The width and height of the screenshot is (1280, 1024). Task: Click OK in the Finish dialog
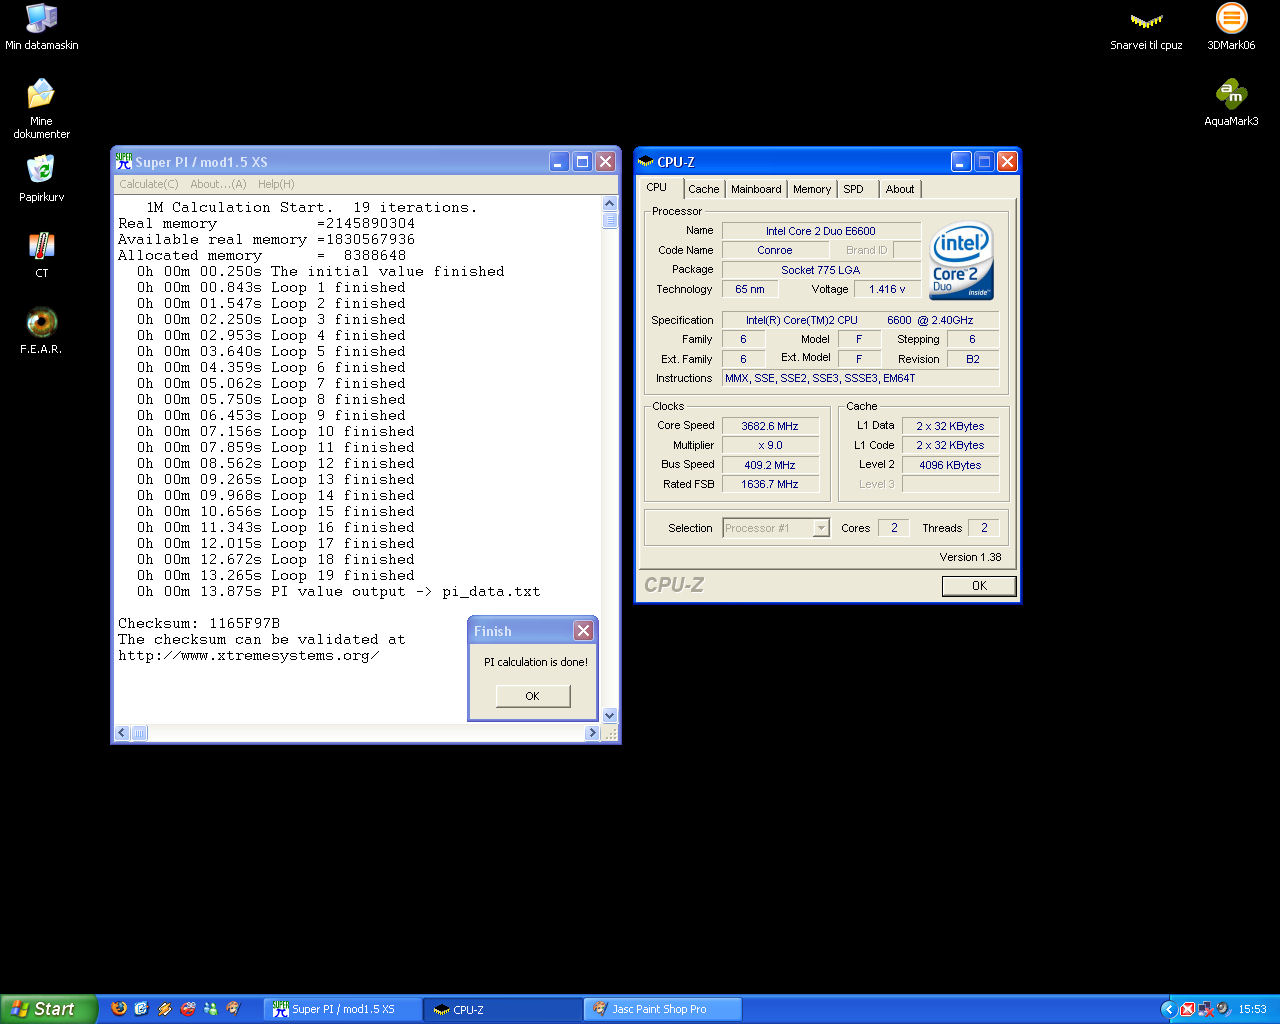(533, 696)
